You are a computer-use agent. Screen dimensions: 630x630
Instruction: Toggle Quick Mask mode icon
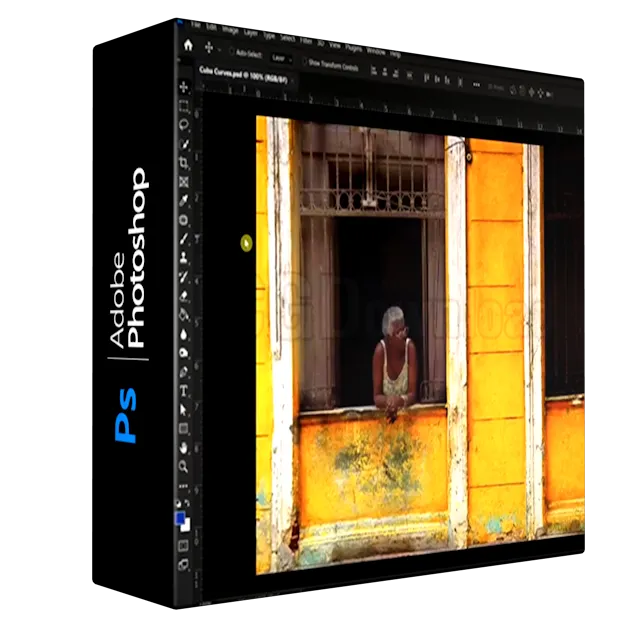coord(184,546)
